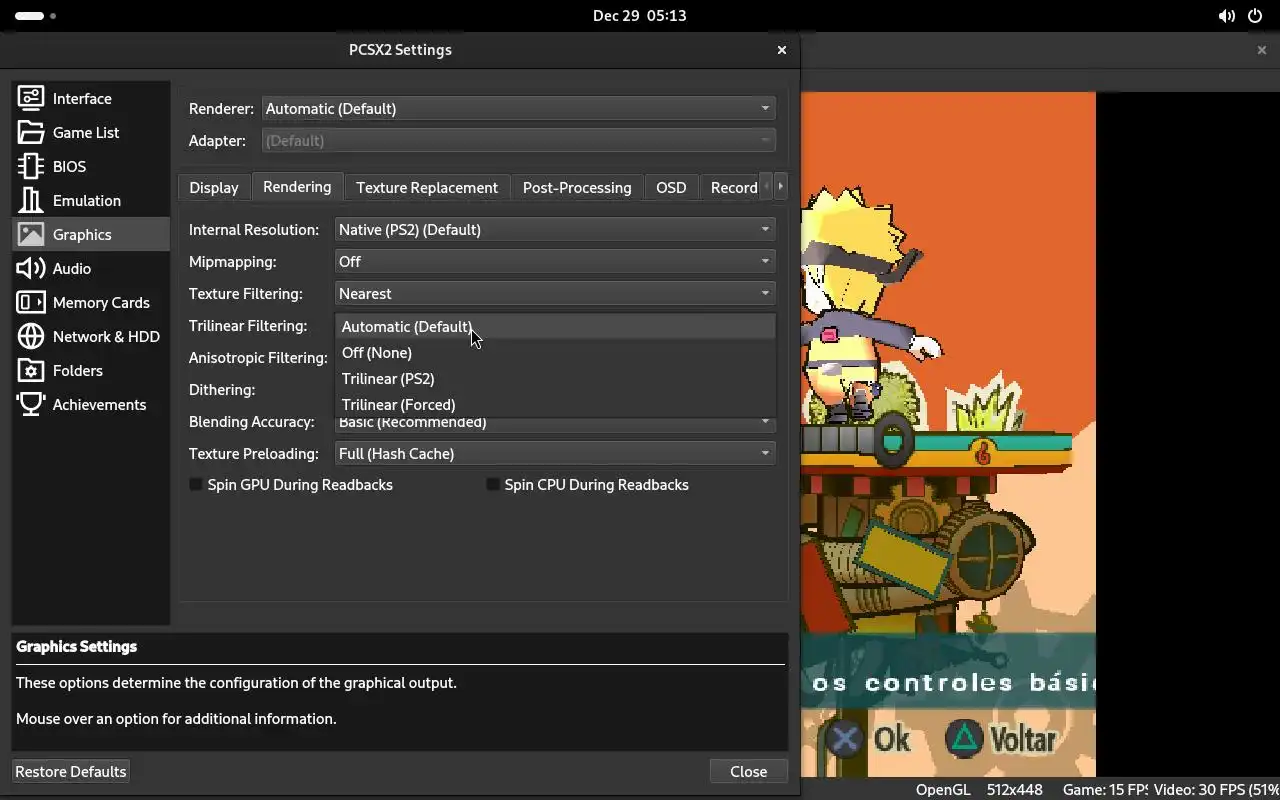Screen dimensions: 1280x800
Task: Switch to the Display tab
Action: coord(214,187)
